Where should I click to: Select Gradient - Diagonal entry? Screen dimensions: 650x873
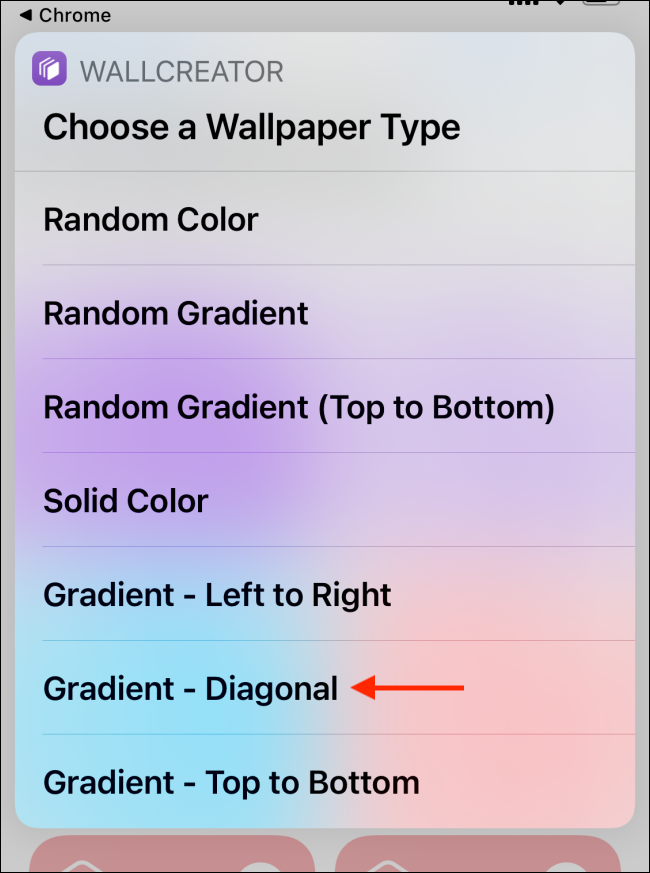(190, 689)
